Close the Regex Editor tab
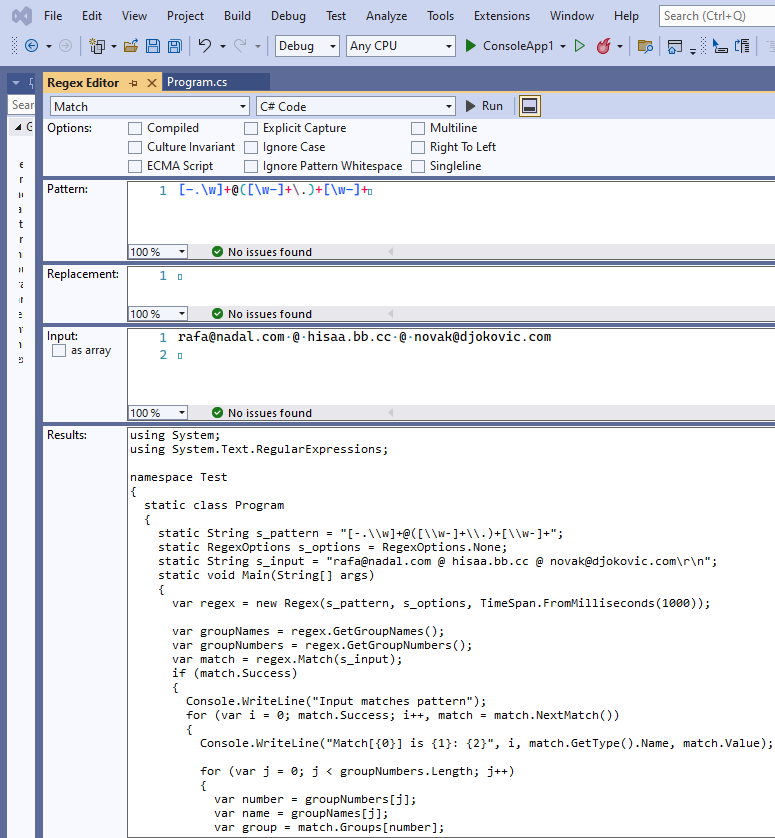 pos(152,83)
